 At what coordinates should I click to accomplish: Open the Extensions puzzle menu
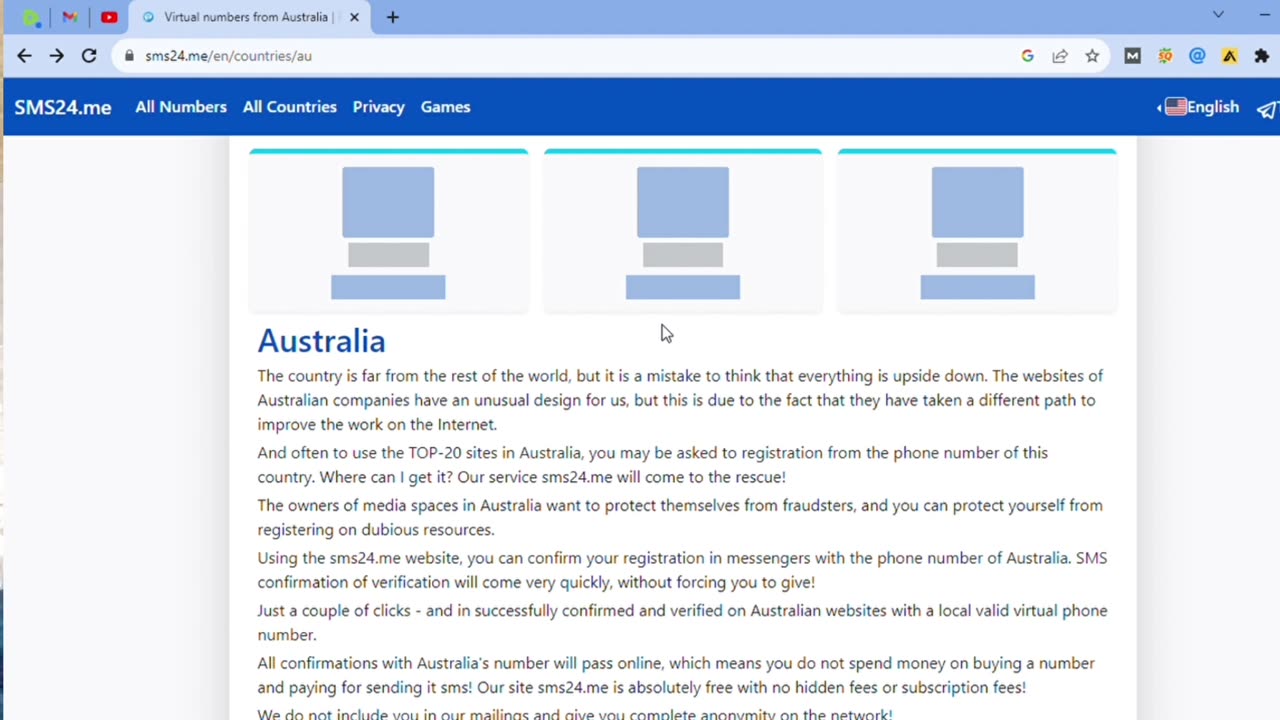[x=1262, y=56]
